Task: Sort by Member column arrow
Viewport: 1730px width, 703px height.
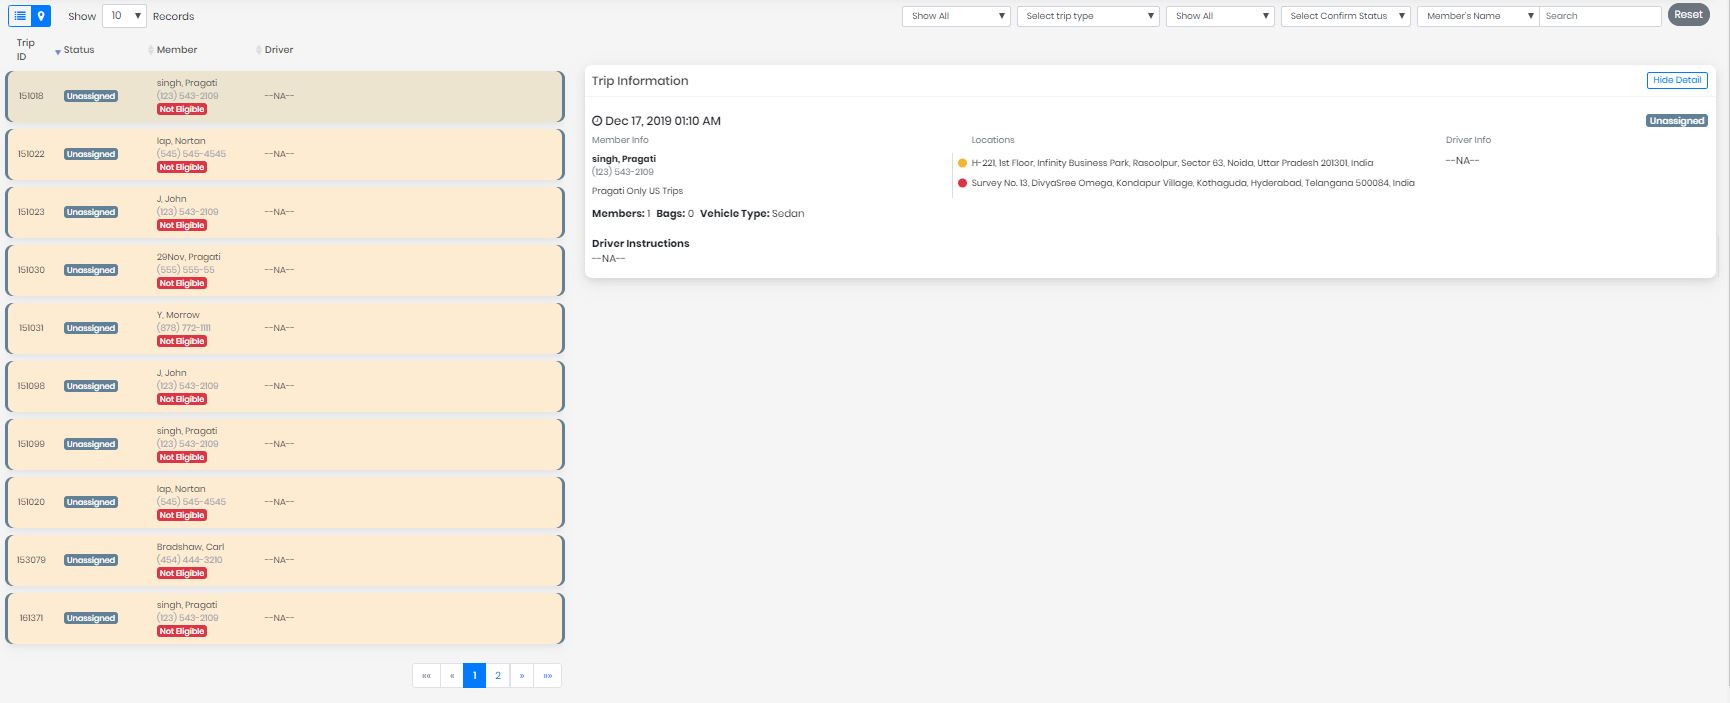Action: [x=151, y=50]
